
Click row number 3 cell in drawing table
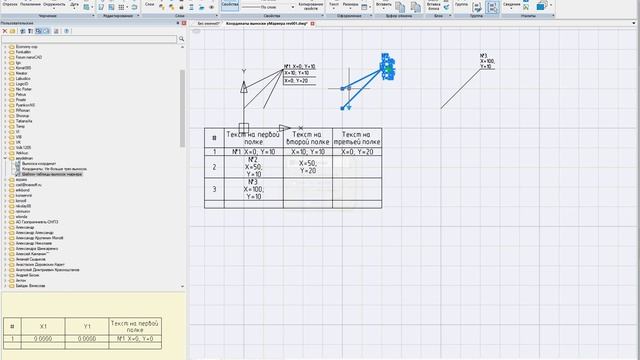[x=214, y=189]
